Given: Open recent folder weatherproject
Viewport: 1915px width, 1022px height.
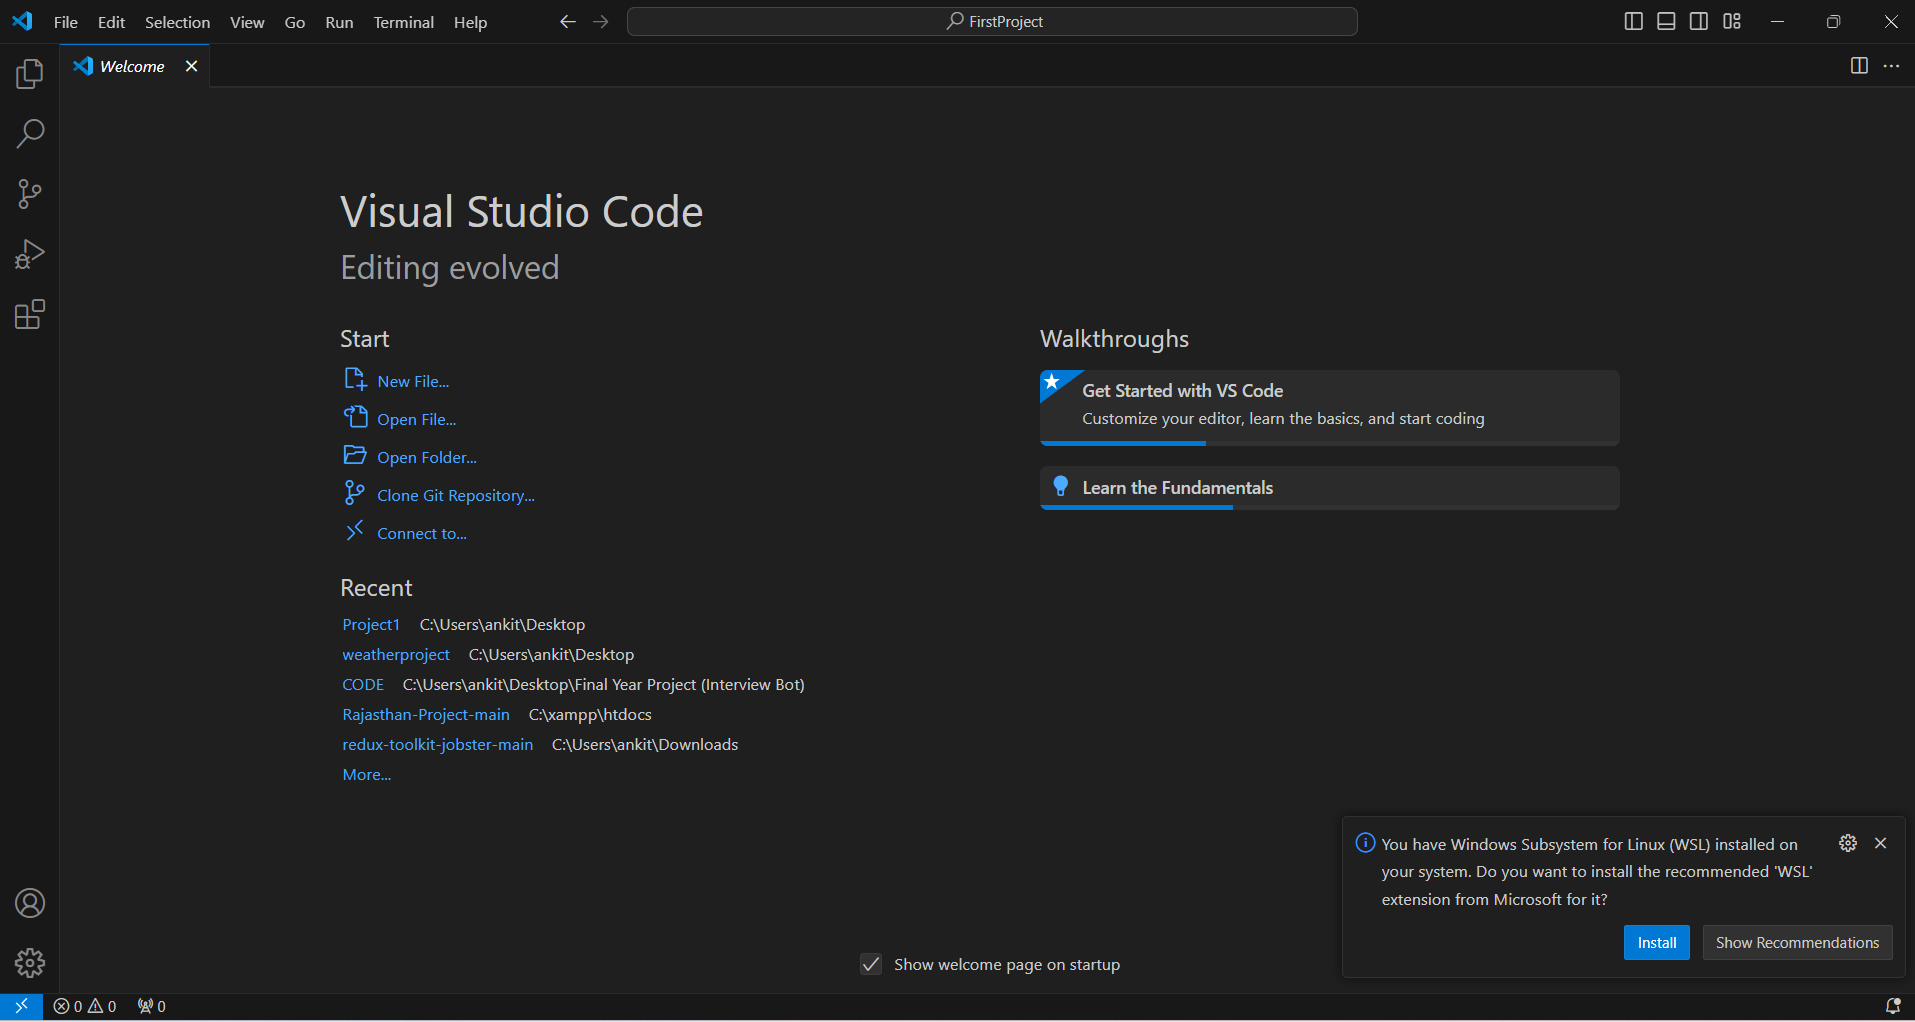Looking at the screenshot, I should [396, 654].
